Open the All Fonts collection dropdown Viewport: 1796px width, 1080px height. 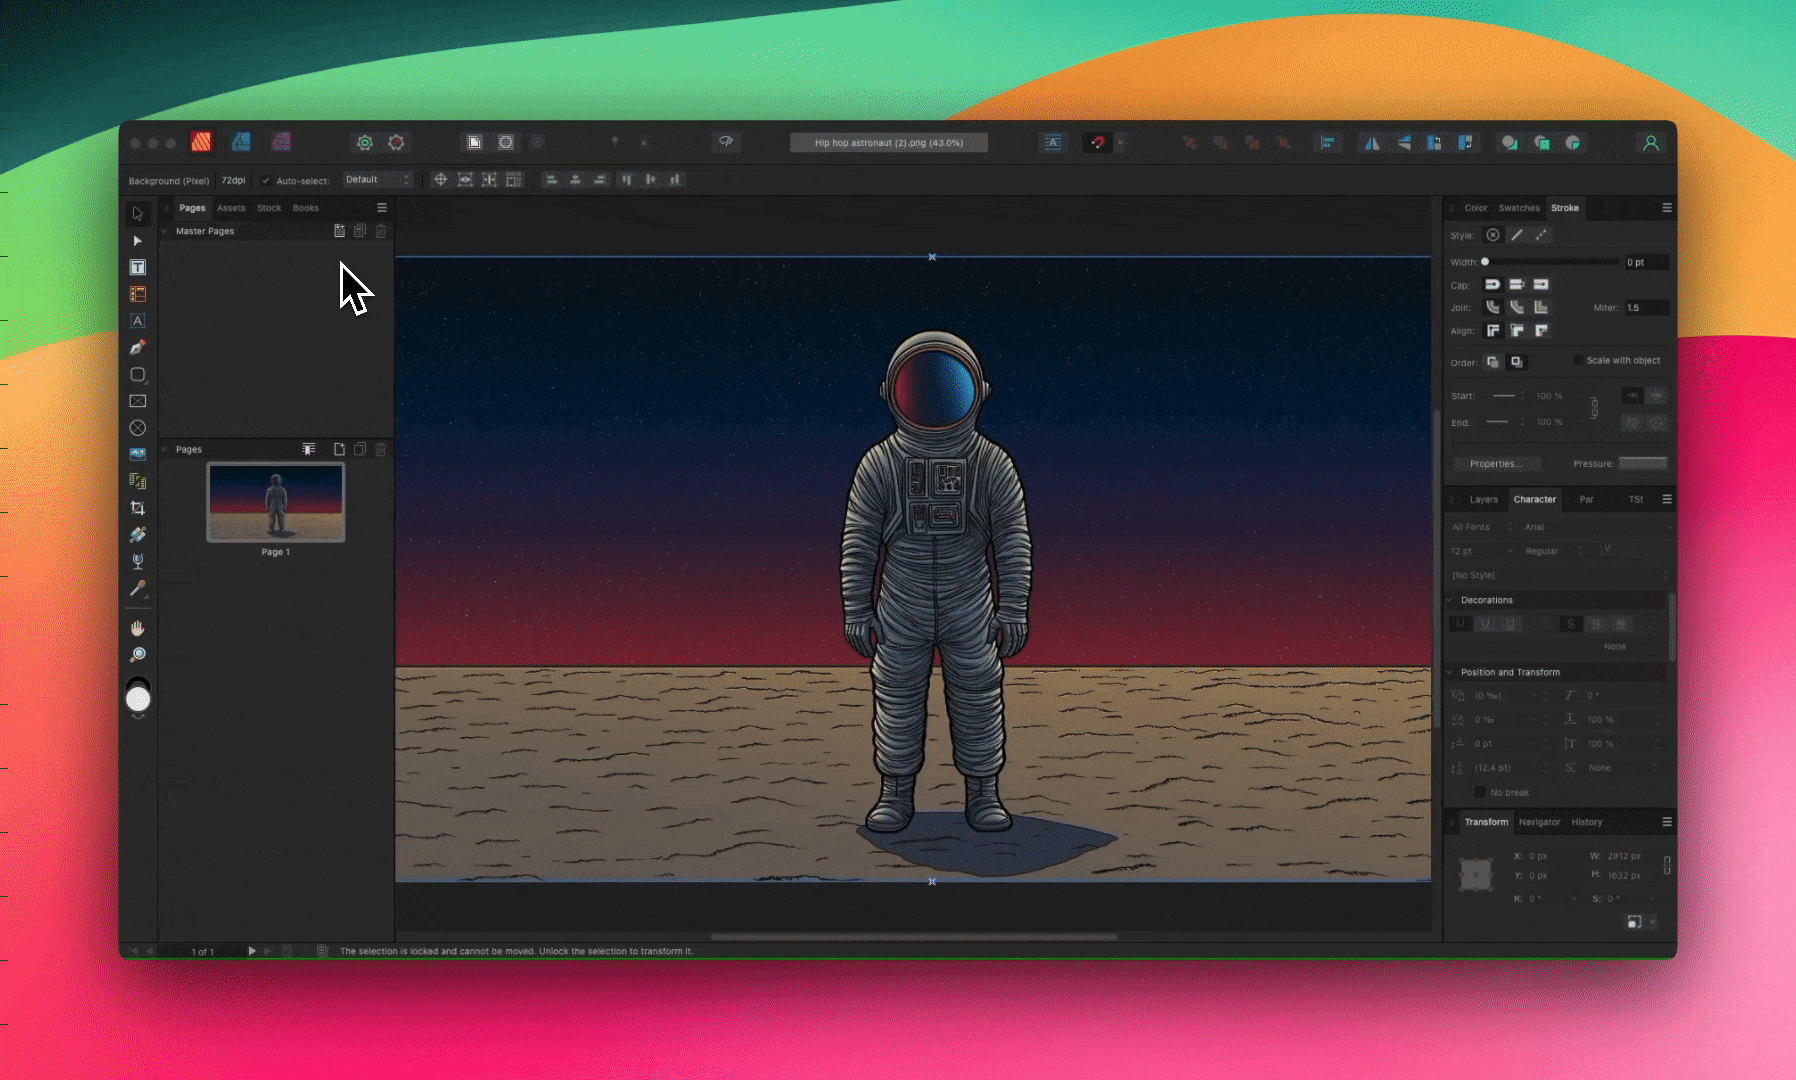[1481, 527]
